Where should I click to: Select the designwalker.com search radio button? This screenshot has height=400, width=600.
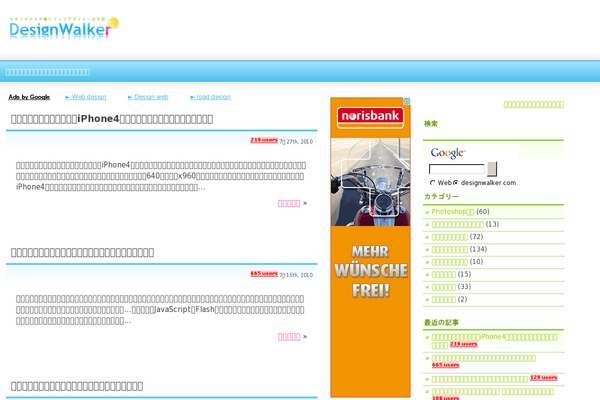pos(455,183)
